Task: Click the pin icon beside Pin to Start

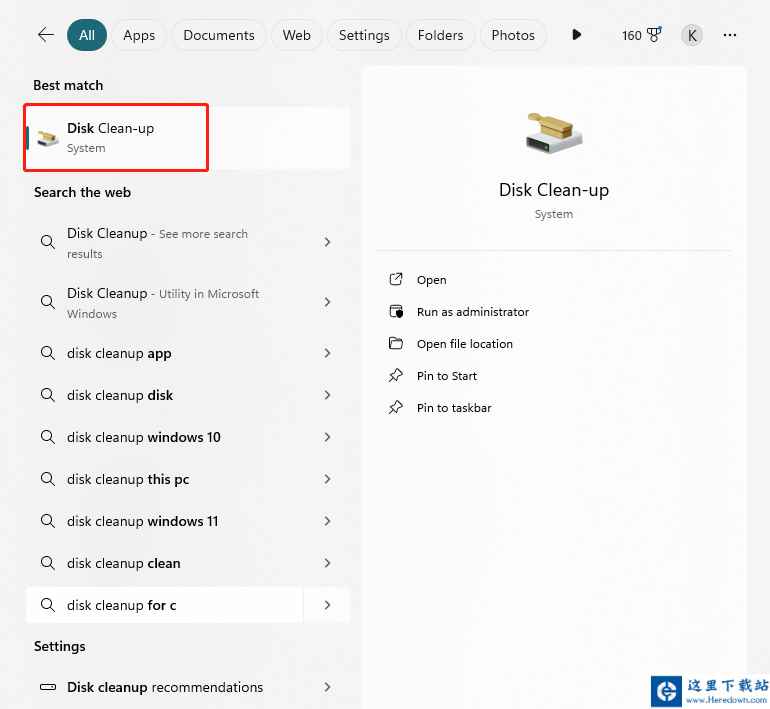Action: pyautogui.click(x=396, y=376)
